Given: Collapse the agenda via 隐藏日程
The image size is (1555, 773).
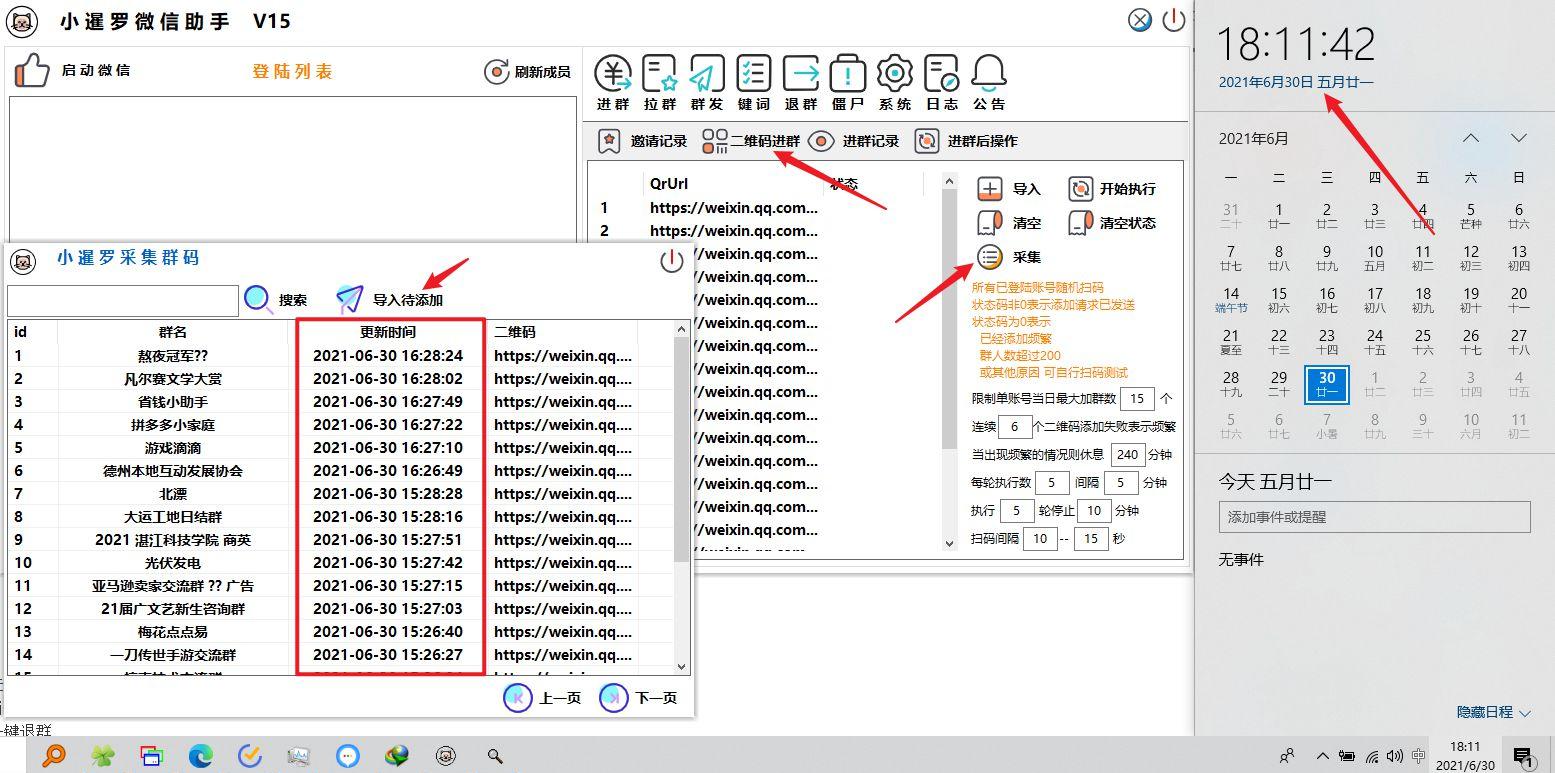Looking at the screenshot, I should tap(1494, 712).
